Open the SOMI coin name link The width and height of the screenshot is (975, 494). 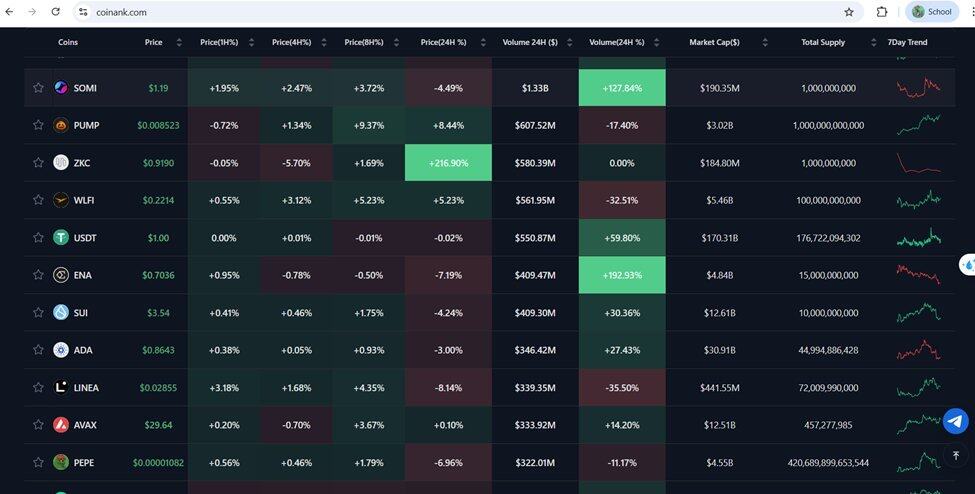[85, 88]
